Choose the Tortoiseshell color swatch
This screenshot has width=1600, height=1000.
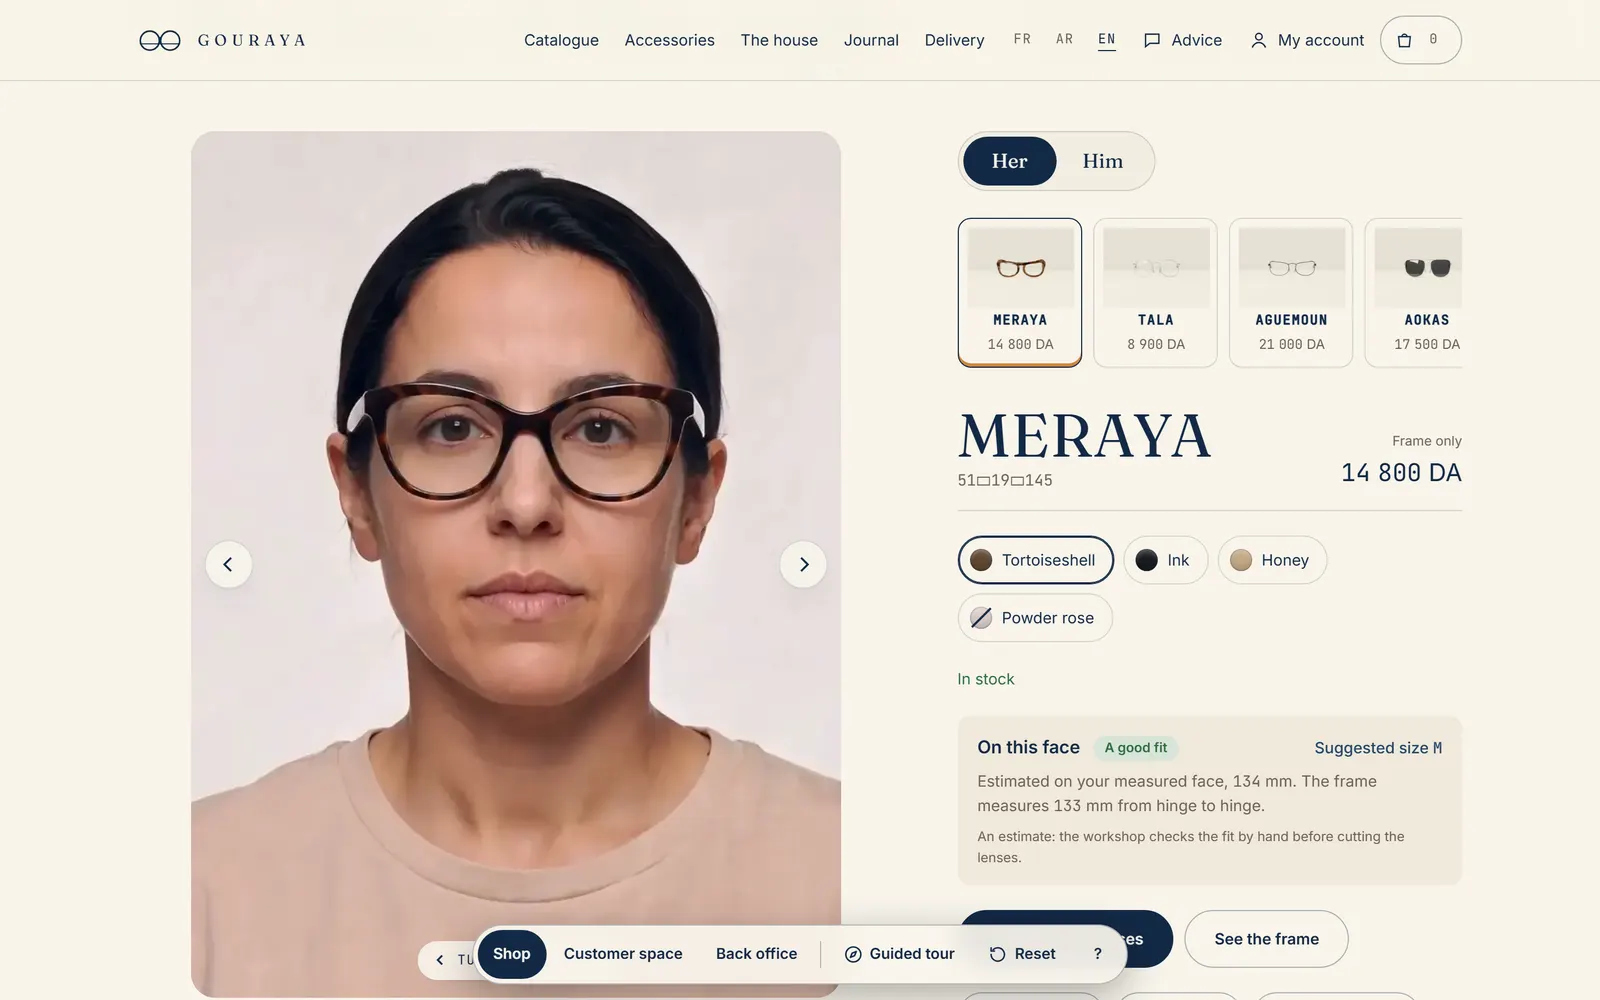click(x=1035, y=560)
